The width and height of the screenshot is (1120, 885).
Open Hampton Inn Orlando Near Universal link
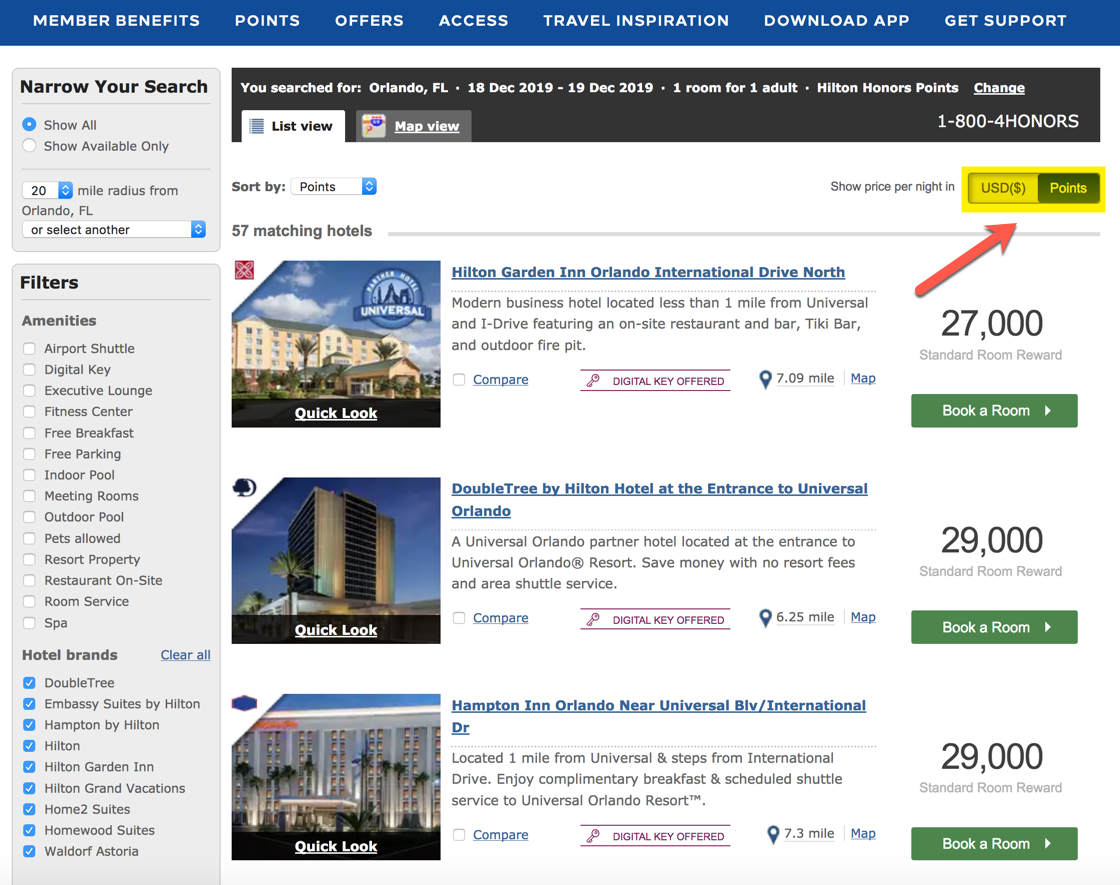pos(659,716)
